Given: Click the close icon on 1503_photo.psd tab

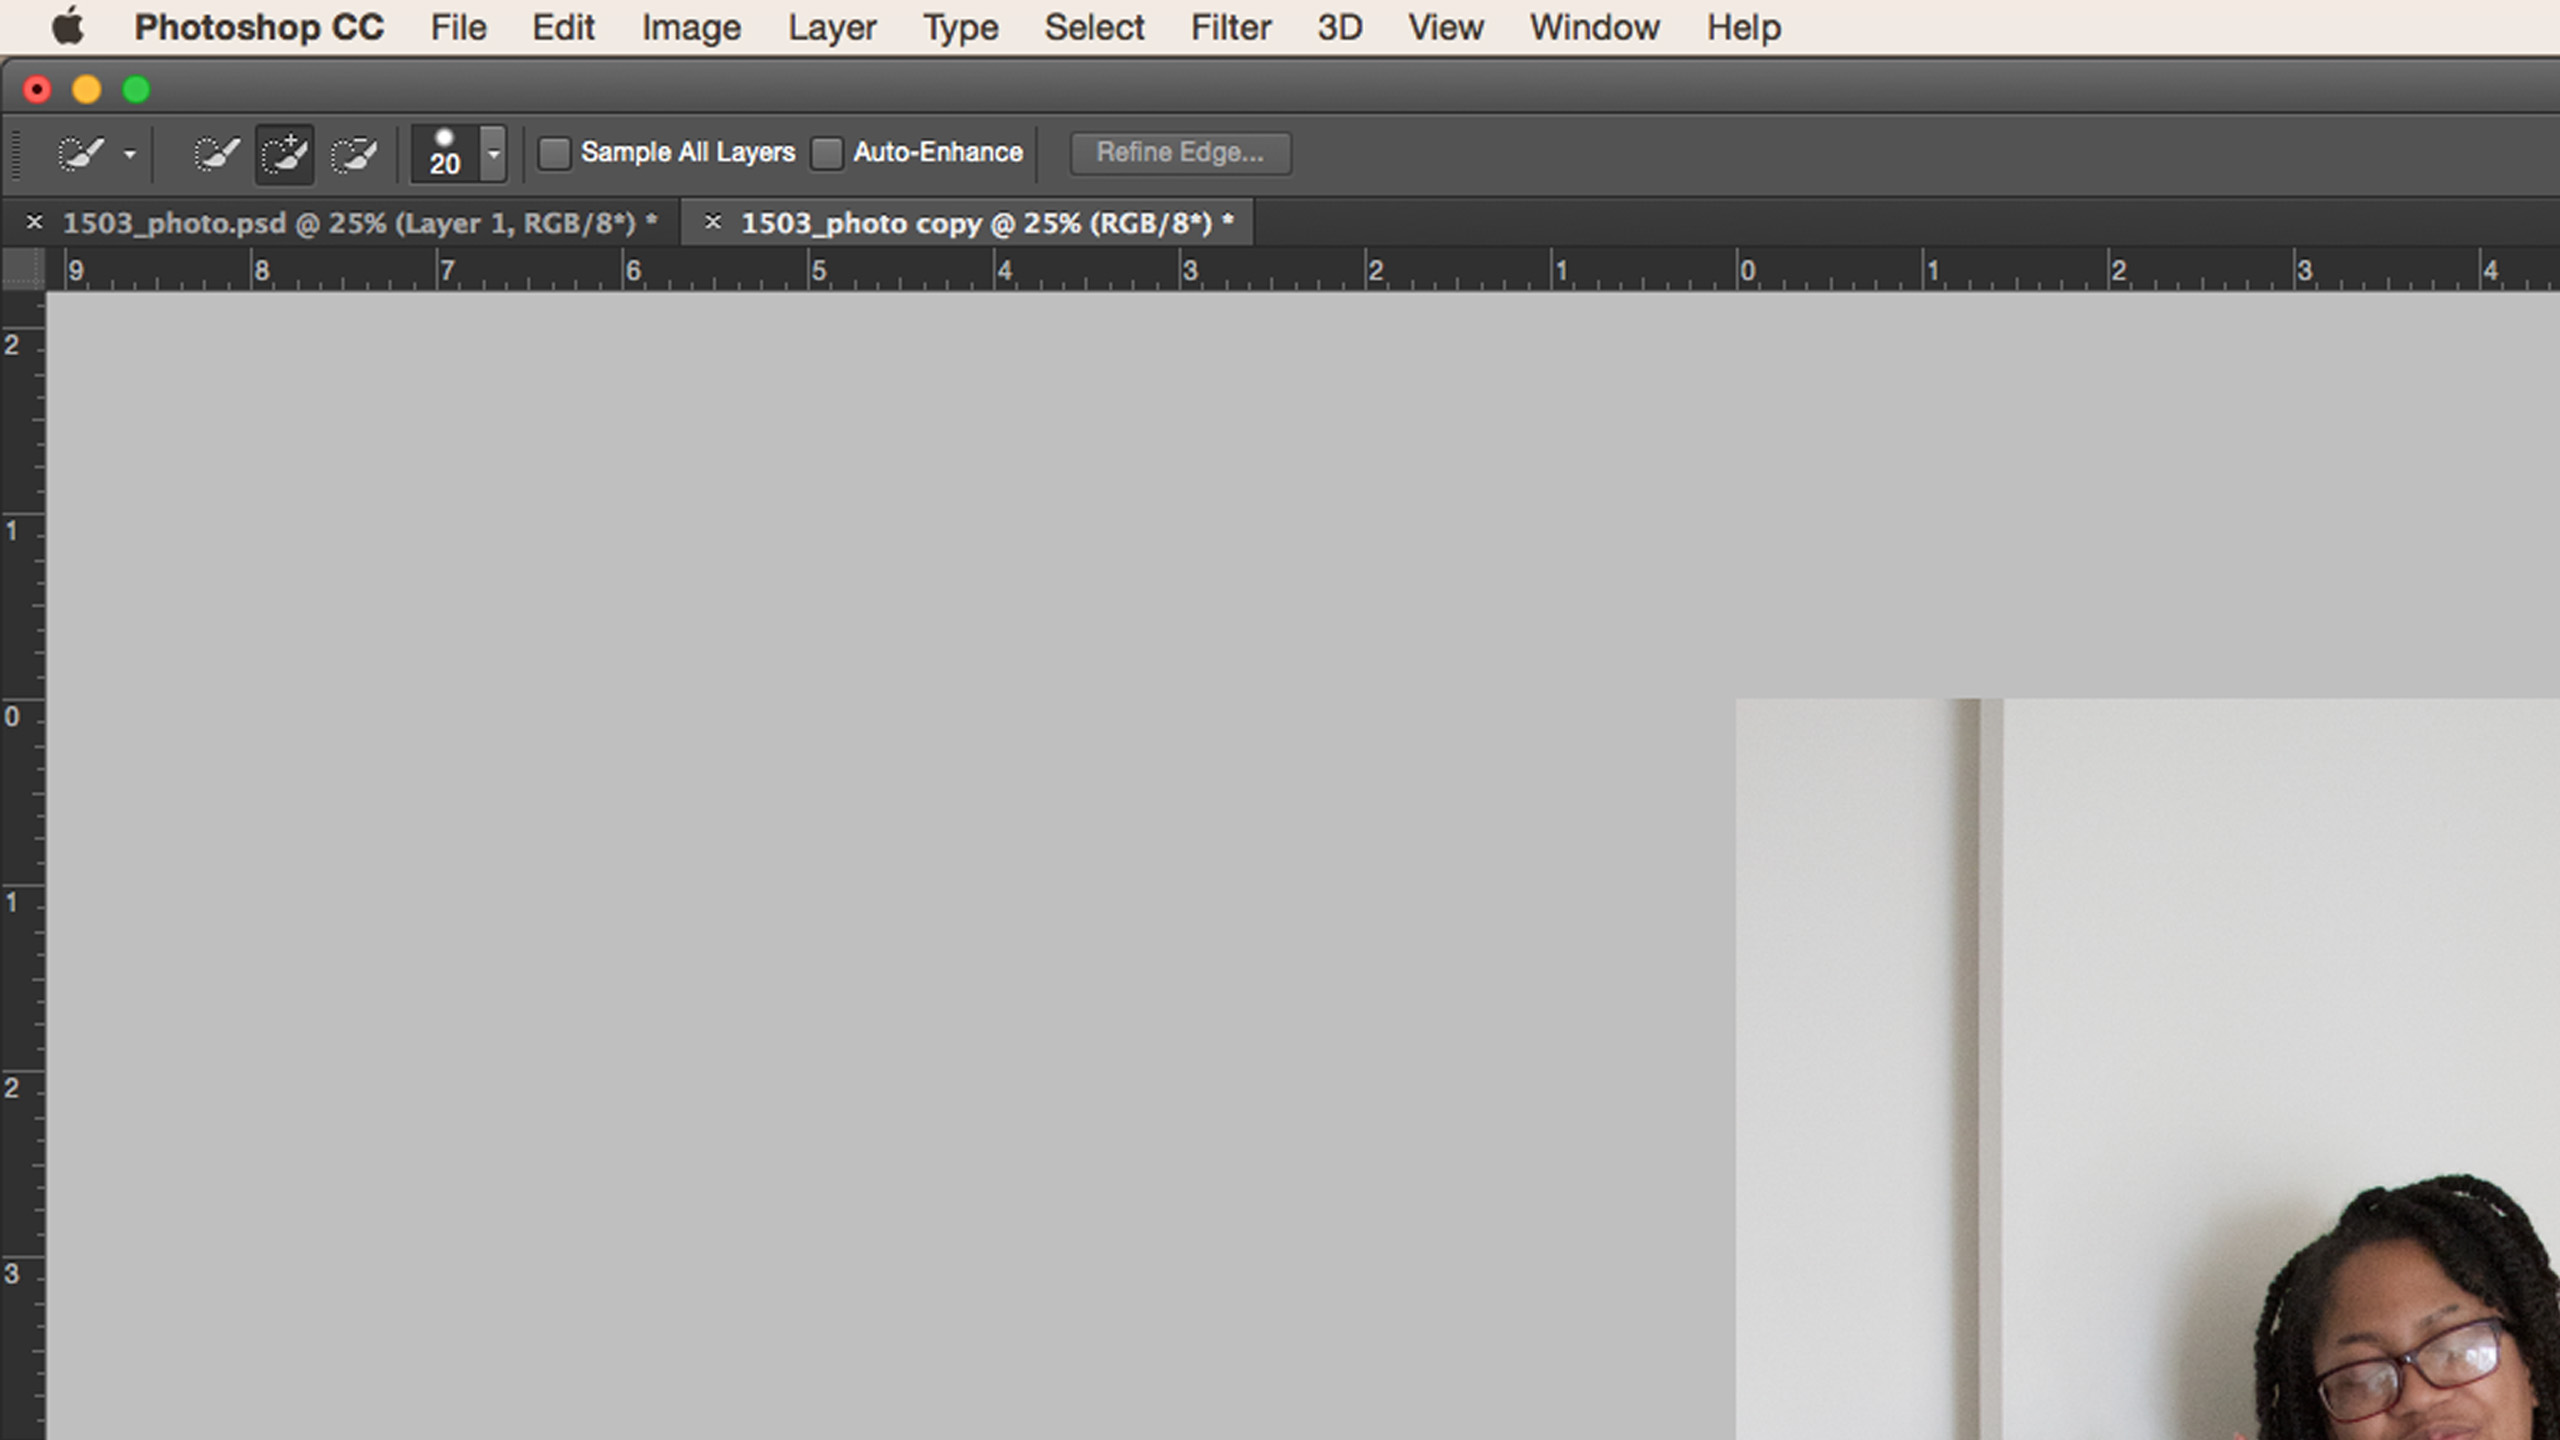Looking at the screenshot, I should pos(35,222).
